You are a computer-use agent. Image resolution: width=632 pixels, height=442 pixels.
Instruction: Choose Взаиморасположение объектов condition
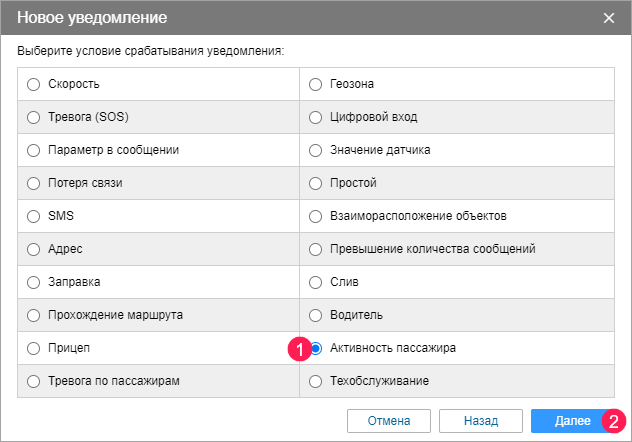tap(316, 216)
